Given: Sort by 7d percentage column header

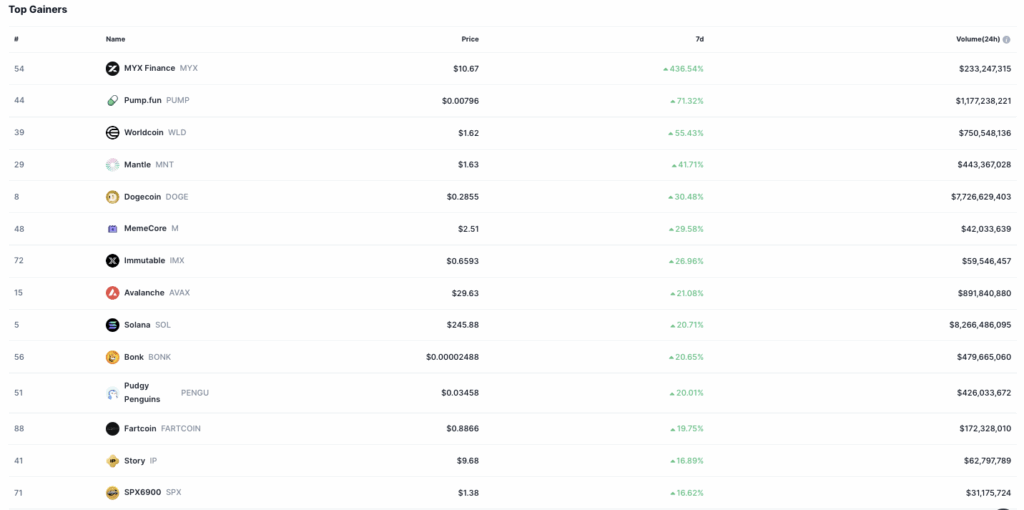Looking at the screenshot, I should (699, 40).
